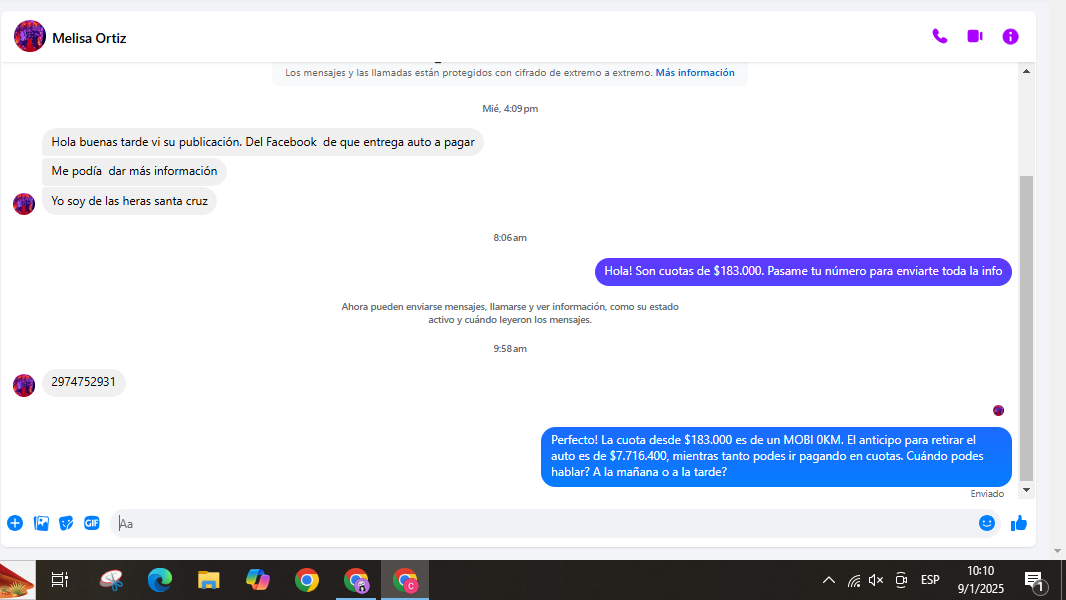1066x600 pixels.
Task: Show hidden system tray icons
Action: [829, 580]
